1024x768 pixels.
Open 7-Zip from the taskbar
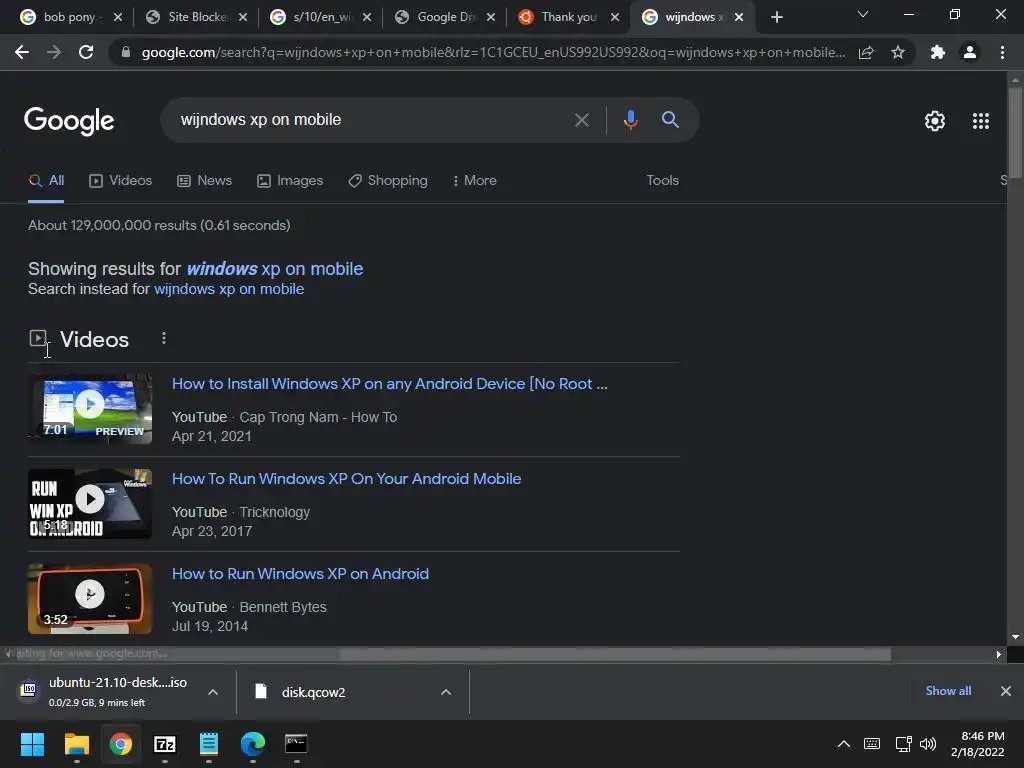point(165,744)
